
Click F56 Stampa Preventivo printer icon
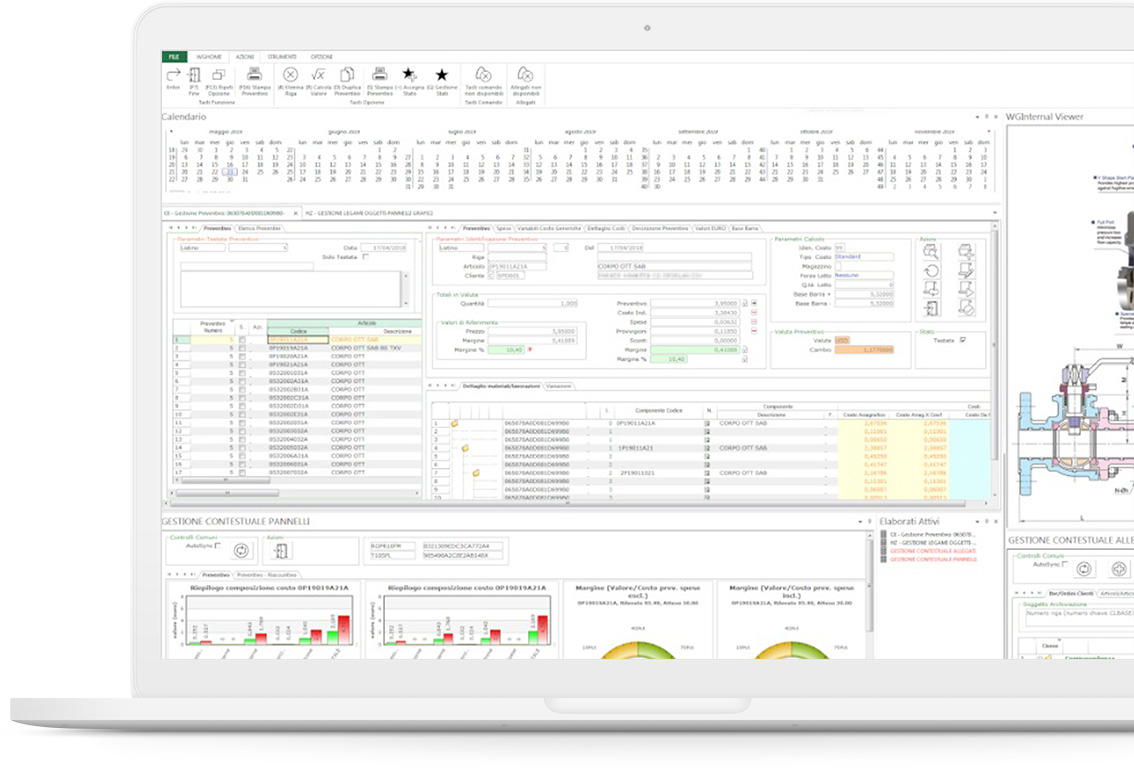tap(254, 74)
